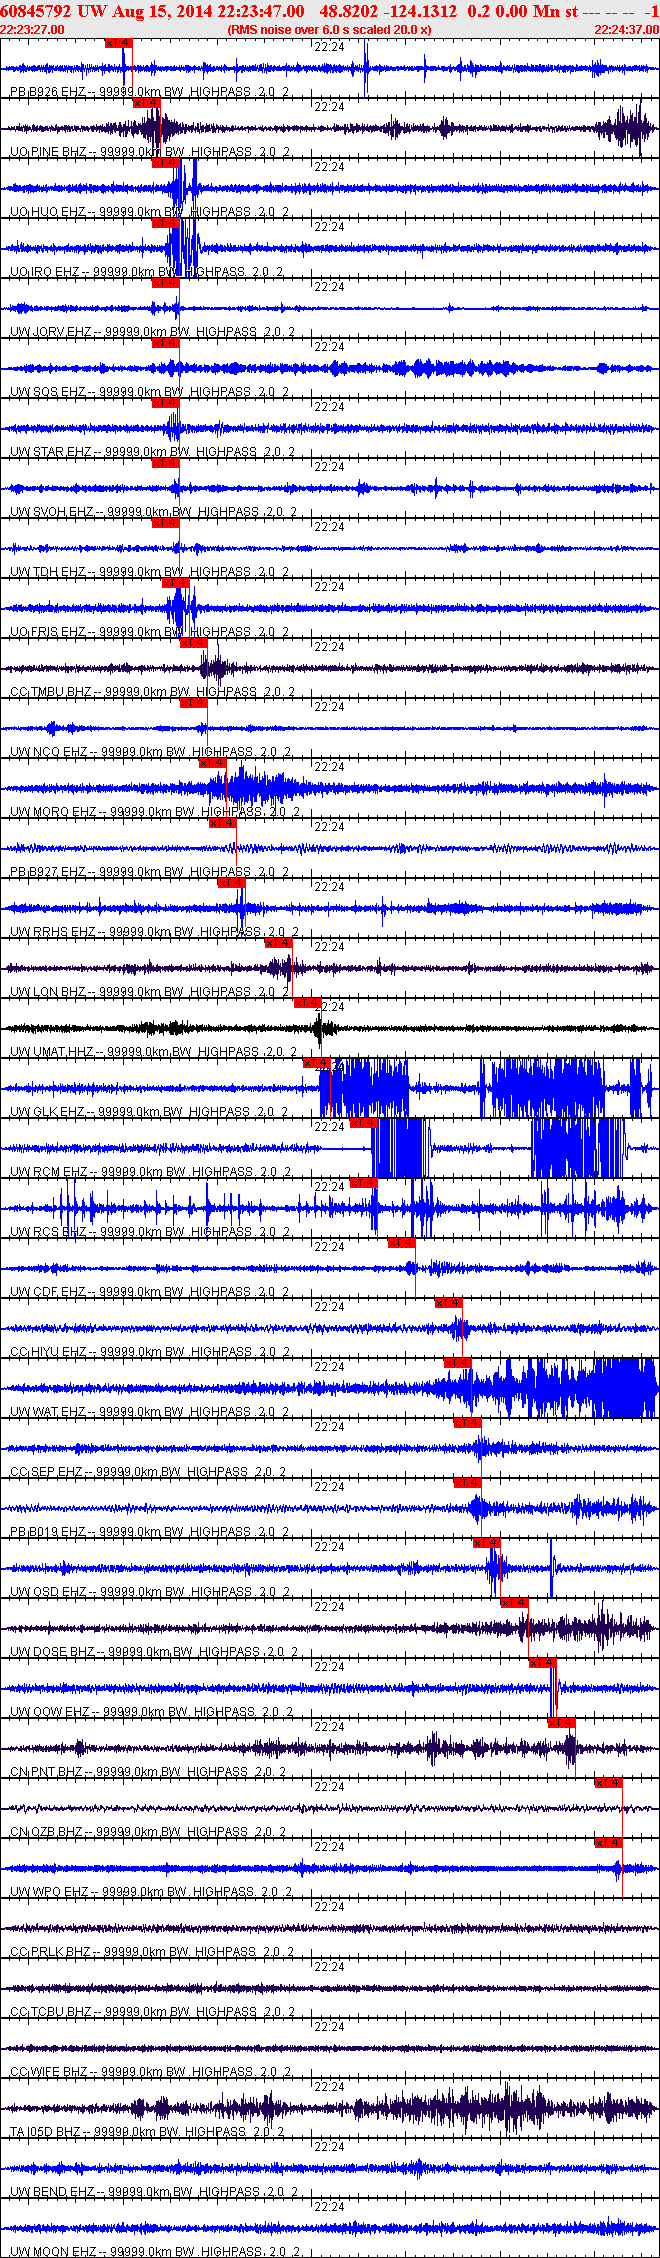Select the red pick marker on UW.UMAT trace
This screenshot has height=2258, width=660.
[x=306, y=1003]
